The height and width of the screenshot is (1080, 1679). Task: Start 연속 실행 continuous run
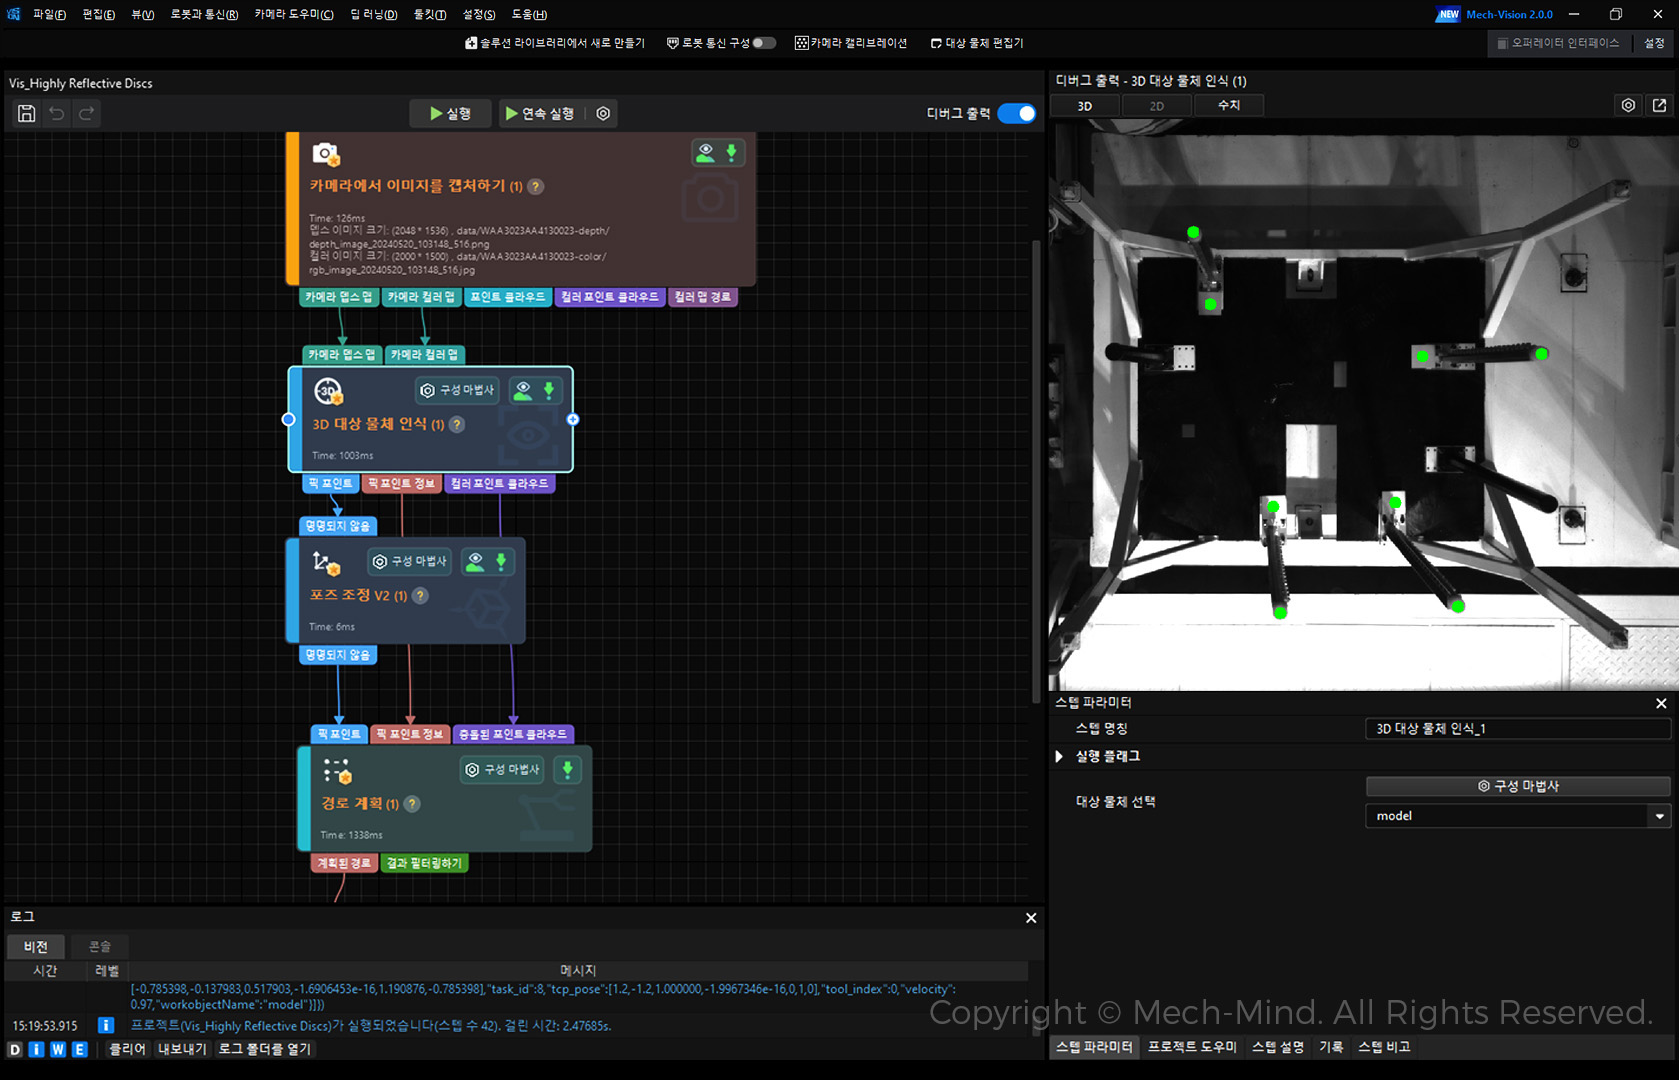pyautogui.click(x=540, y=114)
